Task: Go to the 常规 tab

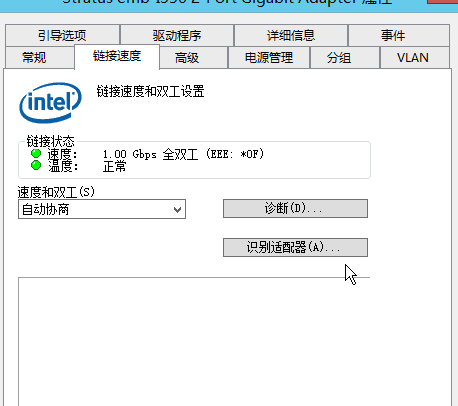Action: pyautogui.click(x=39, y=58)
